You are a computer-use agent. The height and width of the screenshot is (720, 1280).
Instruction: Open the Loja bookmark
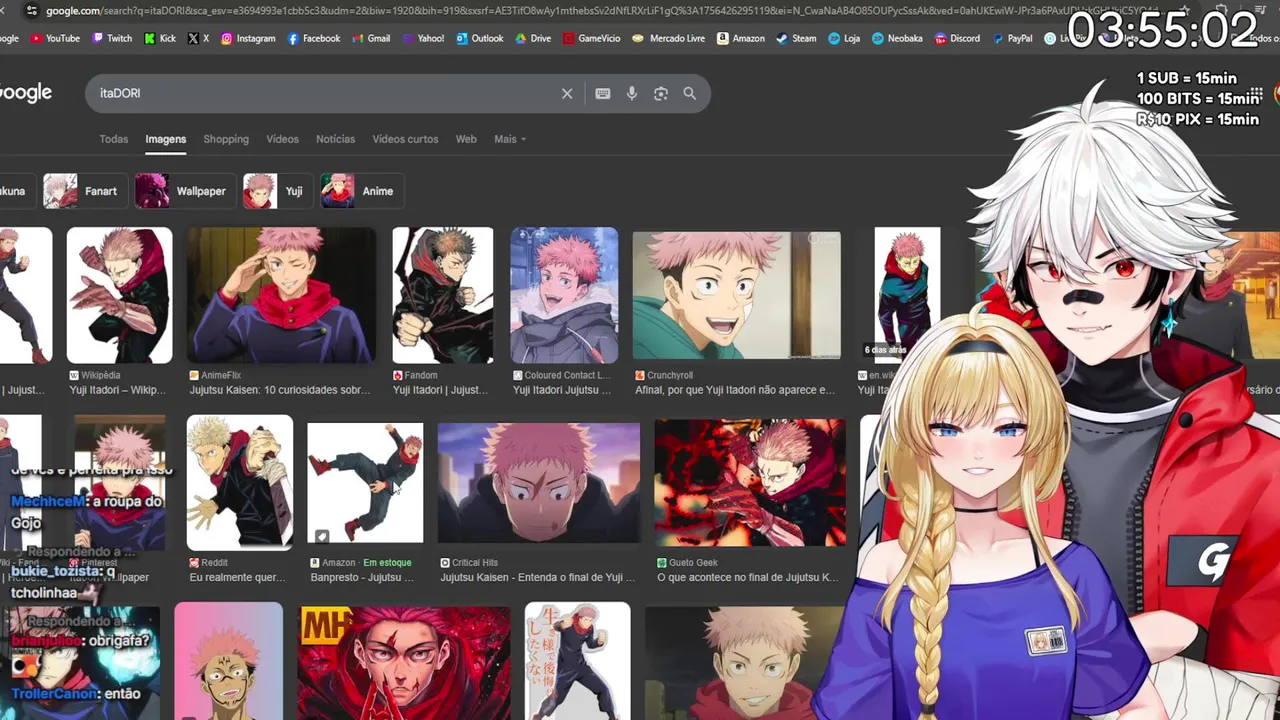pos(844,38)
